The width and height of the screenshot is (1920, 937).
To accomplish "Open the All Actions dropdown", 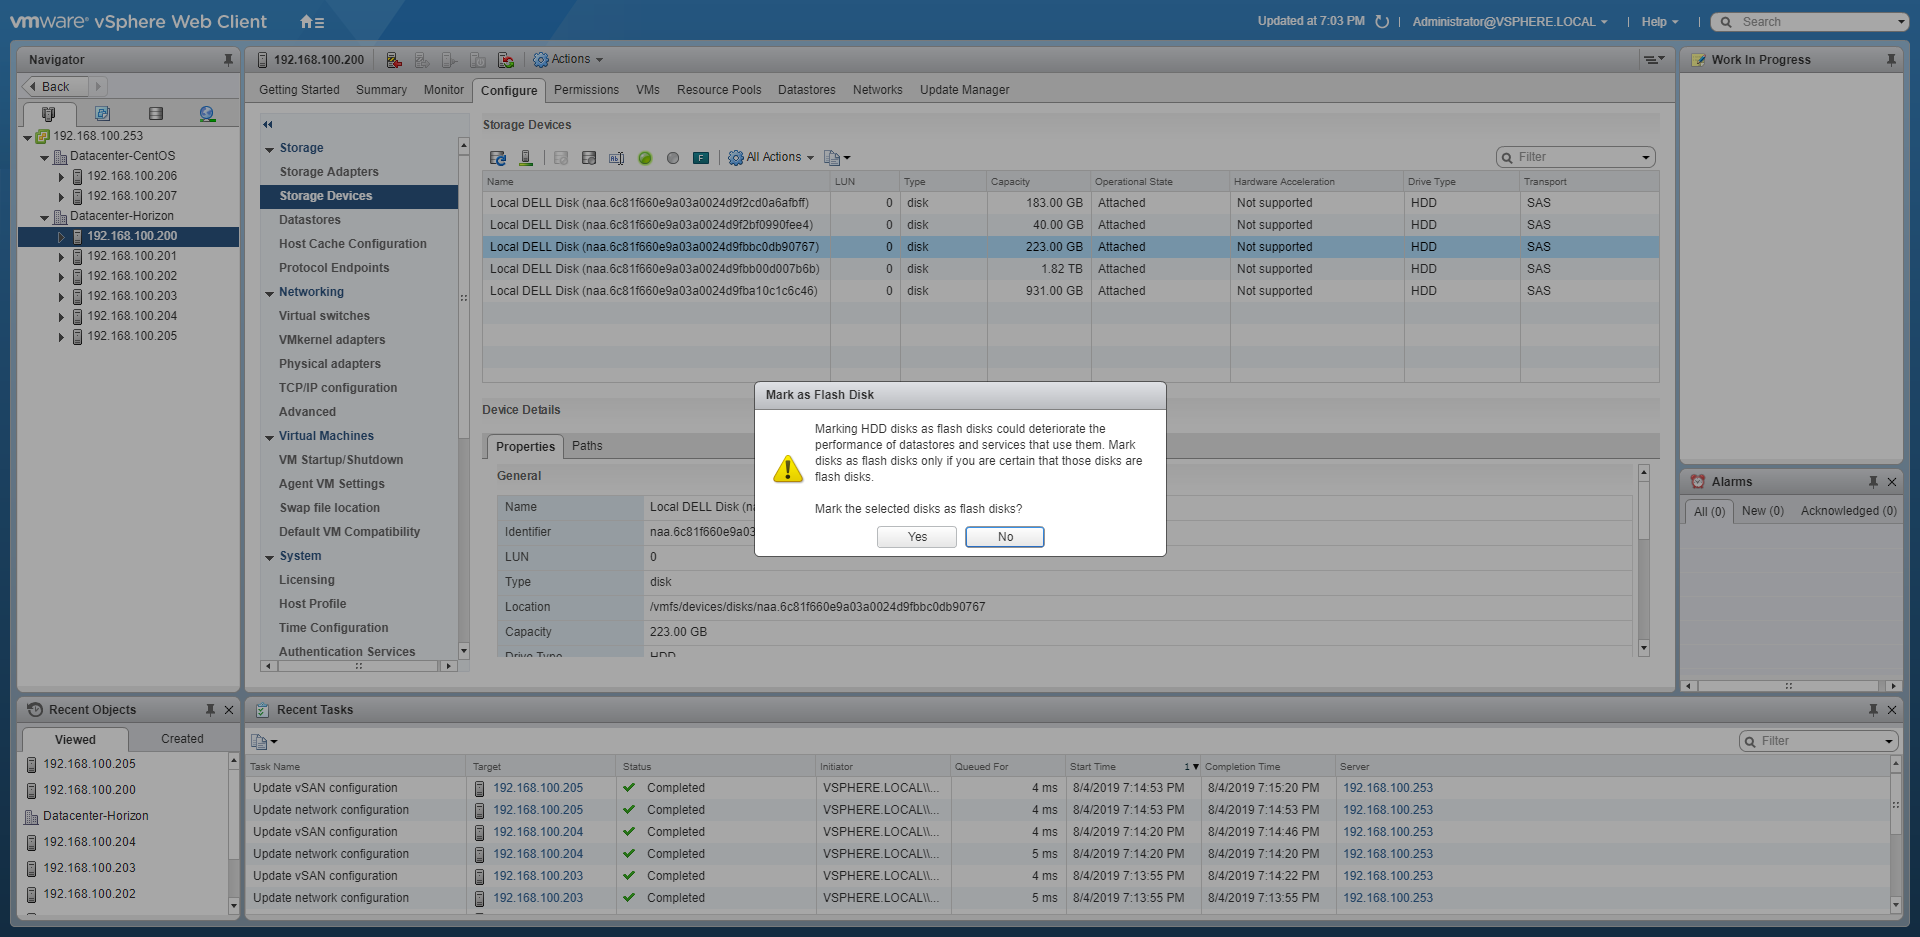I will [x=771, y=158].
